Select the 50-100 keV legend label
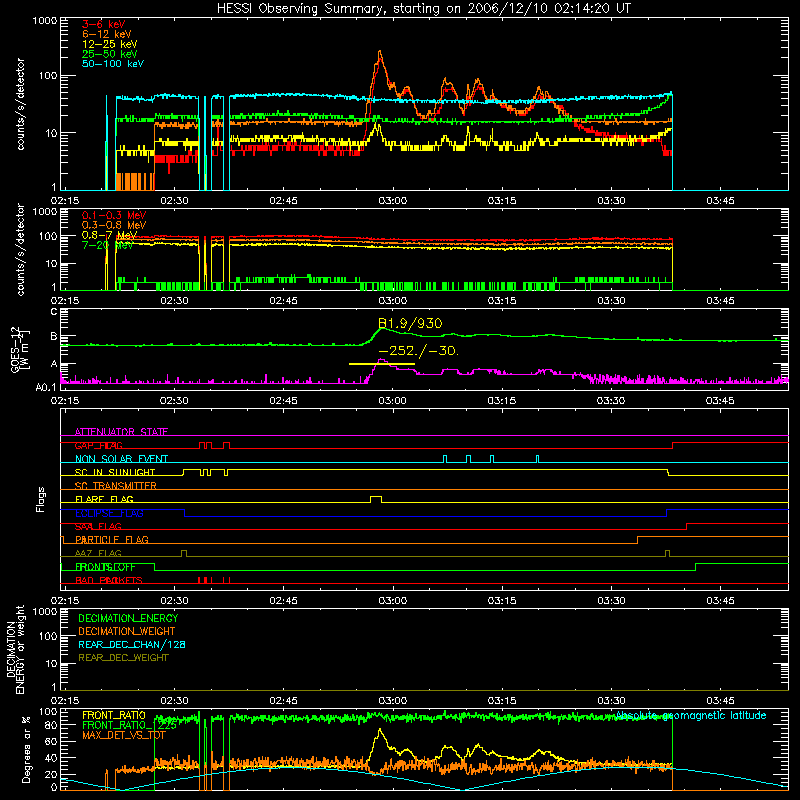The height and width of the screenshot is (800, 800). click(x=113, y=64)
